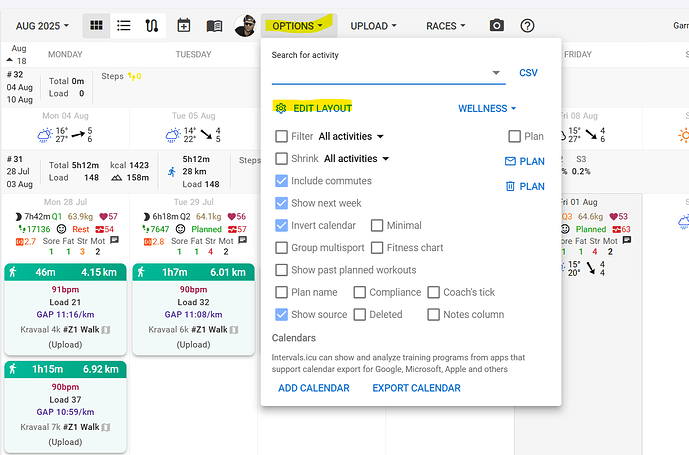Toggle the Fitness chart checkbox
The height and width of the screenshot is (455, 689).
(378, 248)
